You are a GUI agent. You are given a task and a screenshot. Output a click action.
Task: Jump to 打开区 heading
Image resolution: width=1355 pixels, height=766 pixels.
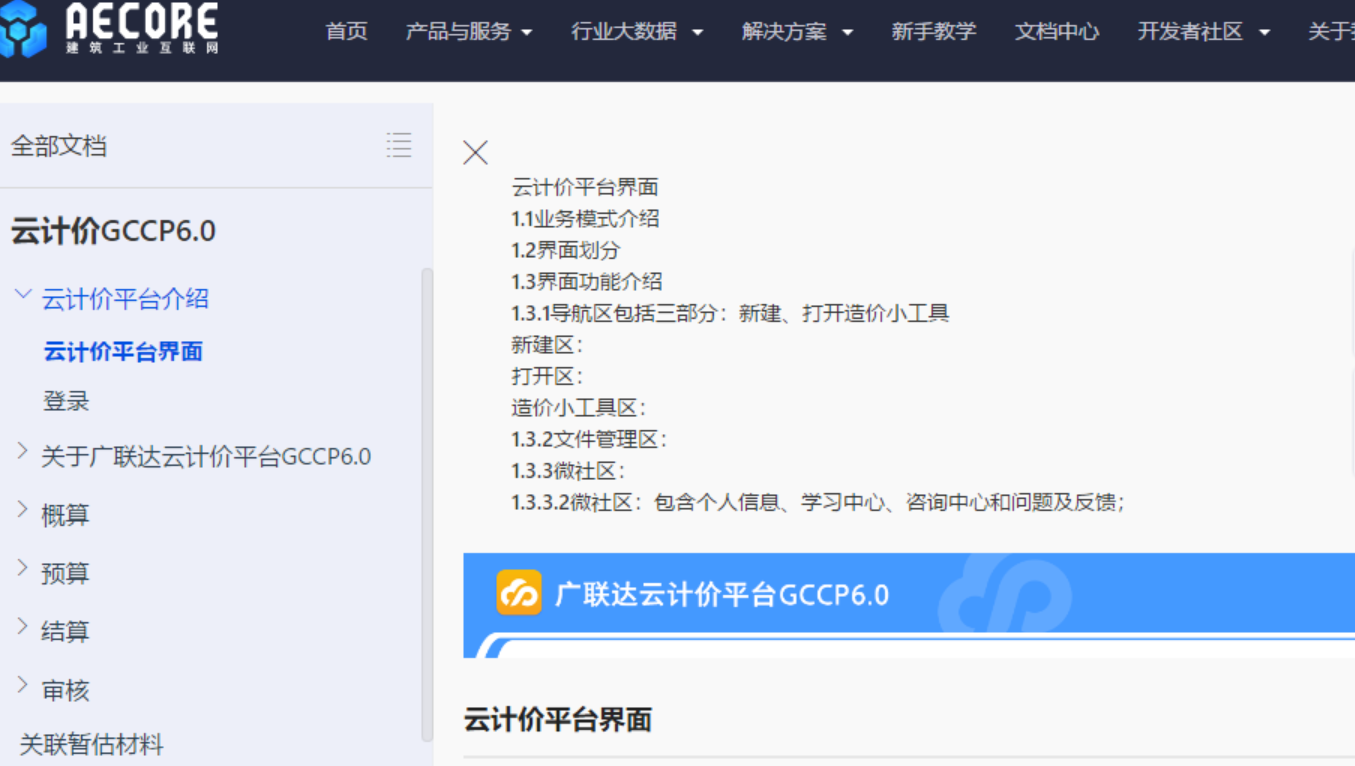click(547, 376)
